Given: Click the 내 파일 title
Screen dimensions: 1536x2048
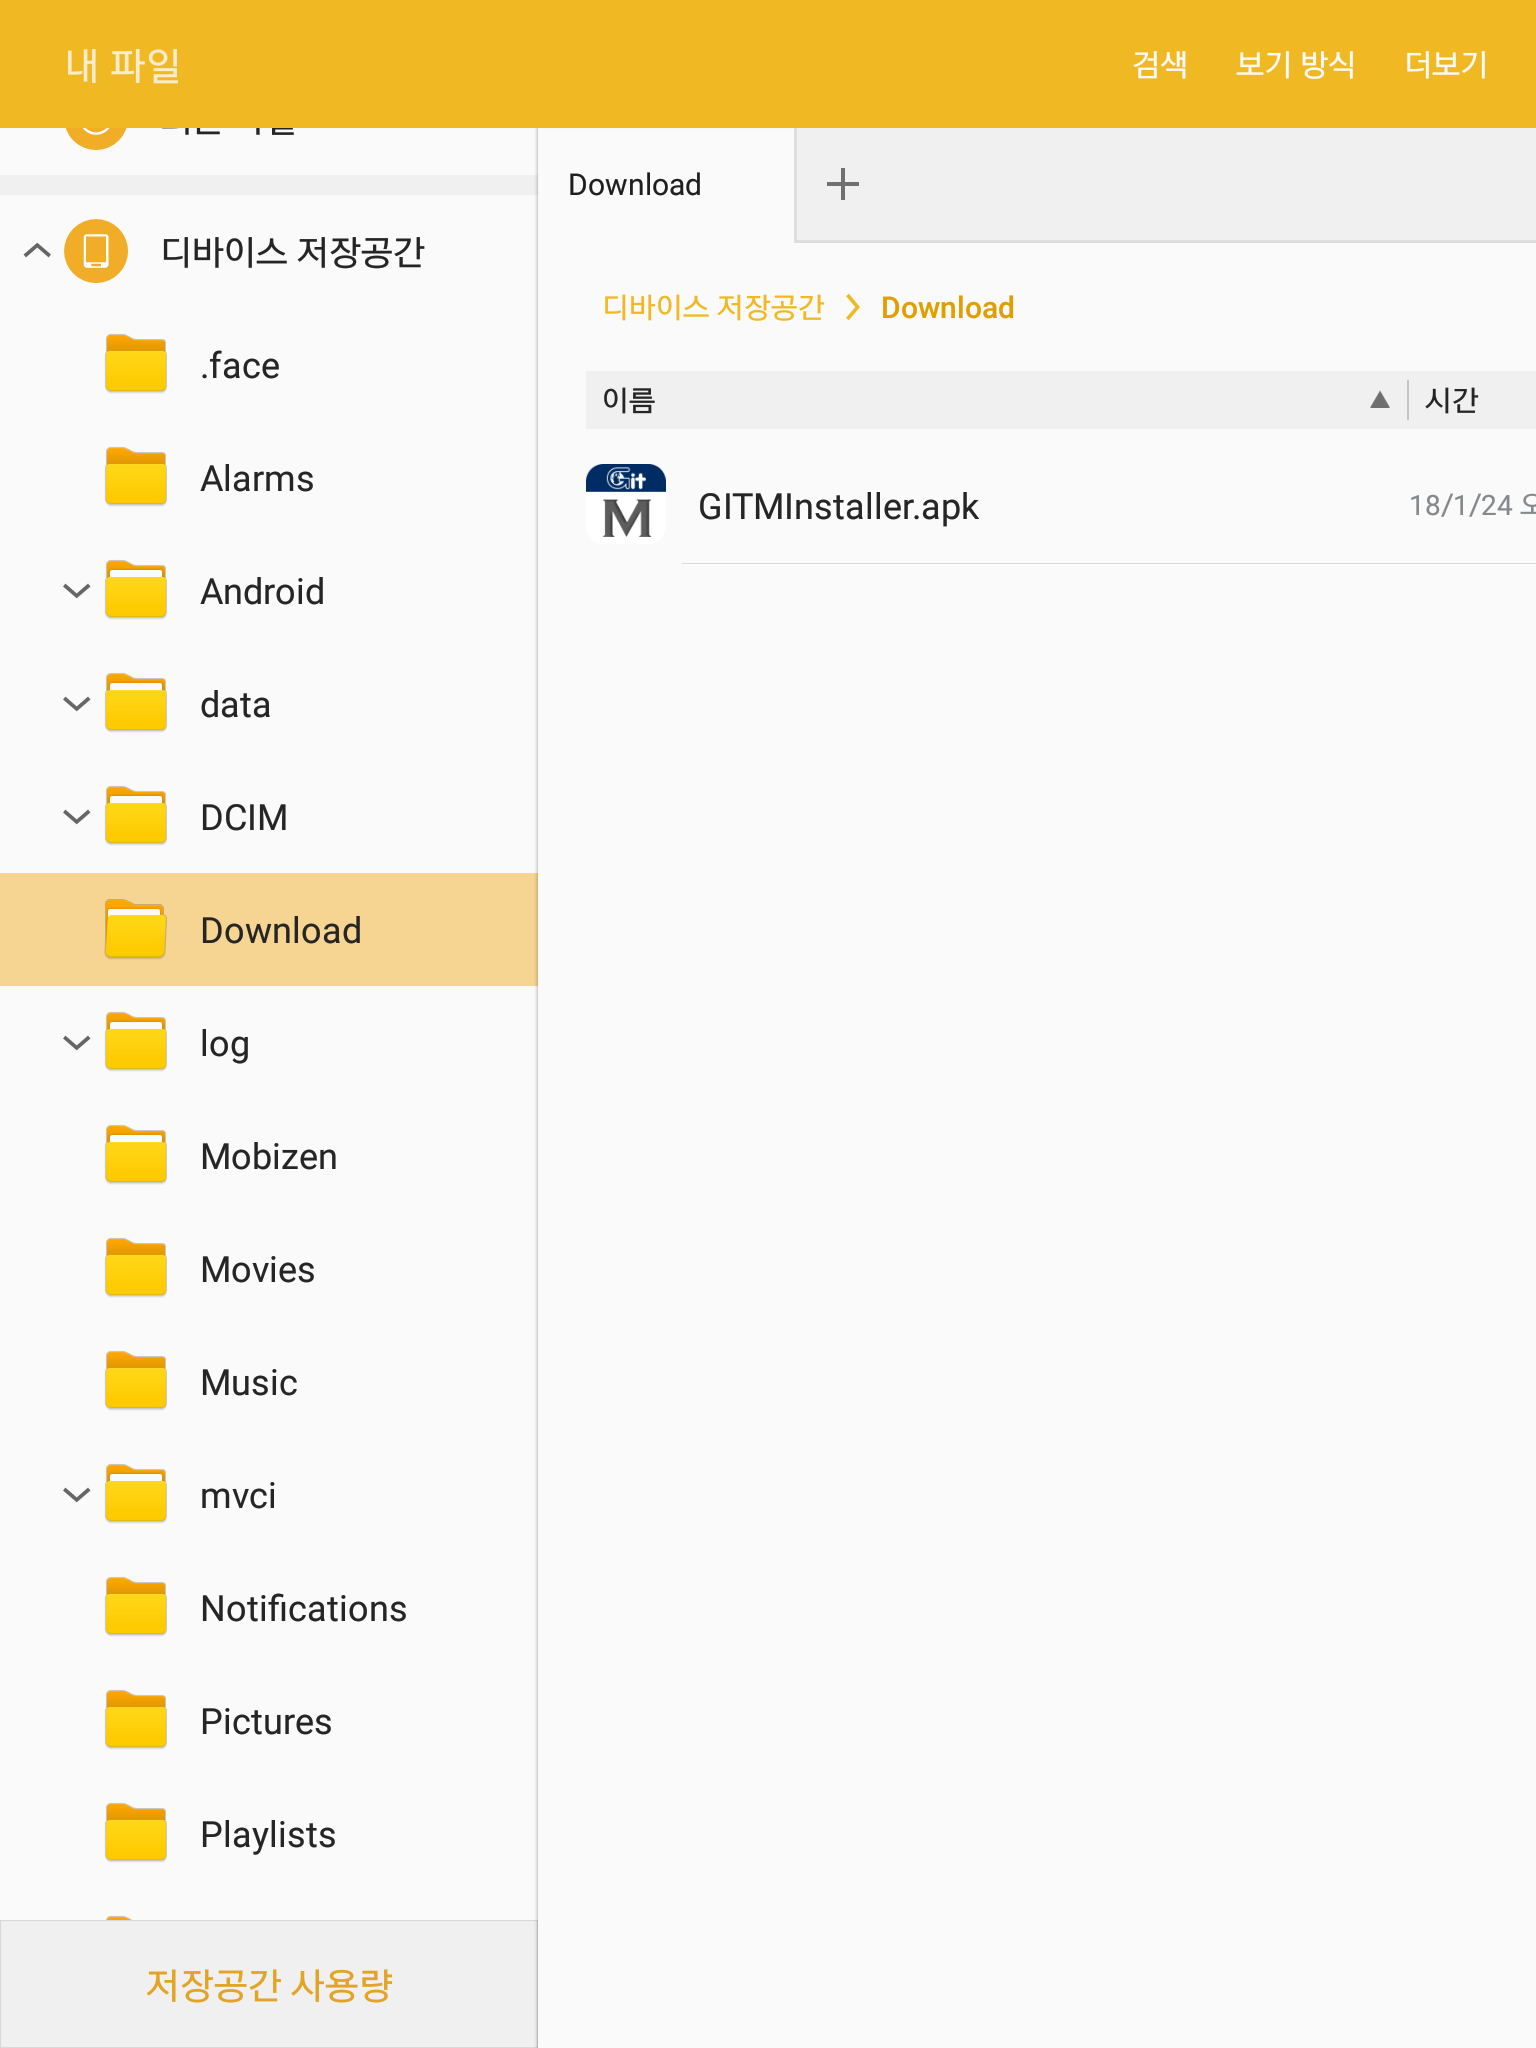Looking at the screenshot, I should pyautogui.click(x=123, y=65).
